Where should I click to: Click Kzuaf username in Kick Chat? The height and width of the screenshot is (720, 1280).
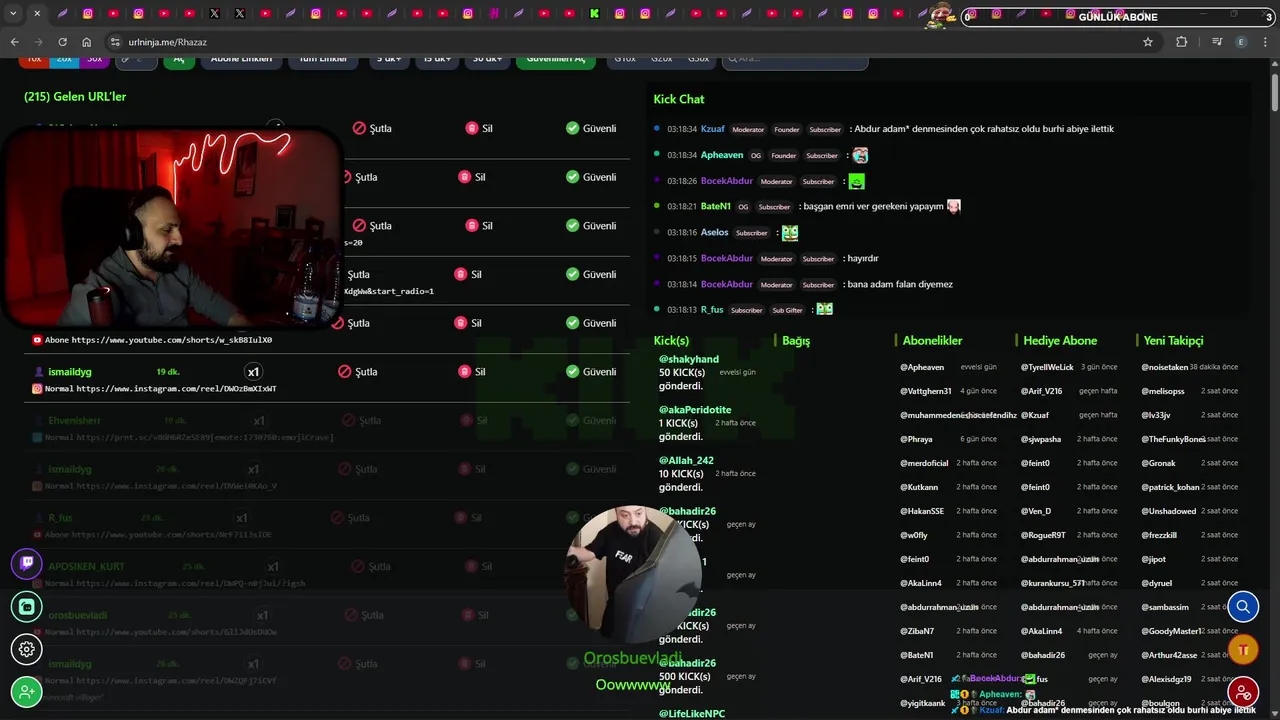(712, 129)
